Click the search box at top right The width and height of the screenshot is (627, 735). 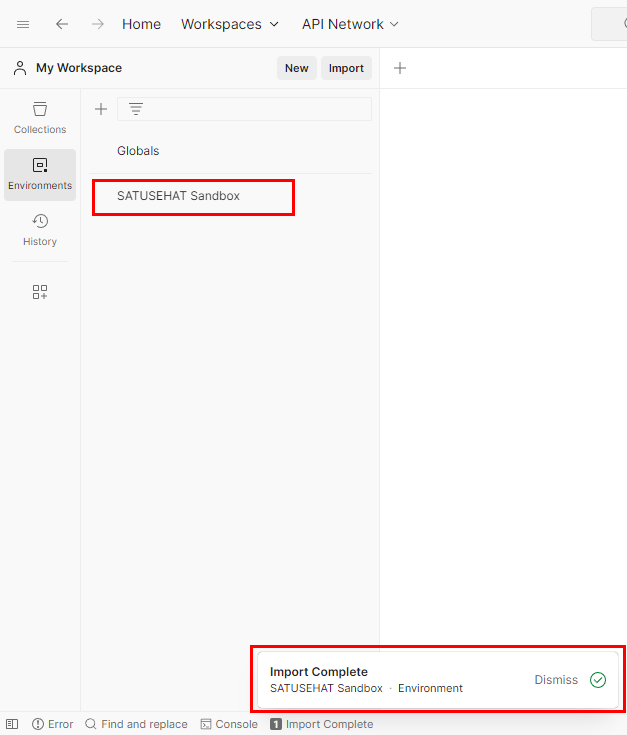coord(609,24)
